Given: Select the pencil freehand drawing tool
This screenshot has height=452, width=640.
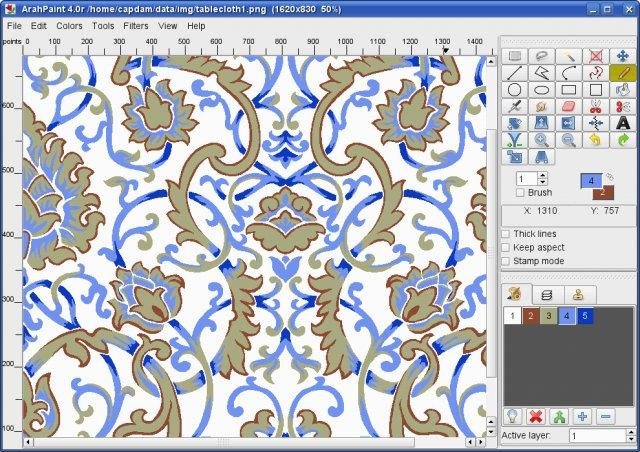Looking at the screenshot, I should (x=622, y=73).
